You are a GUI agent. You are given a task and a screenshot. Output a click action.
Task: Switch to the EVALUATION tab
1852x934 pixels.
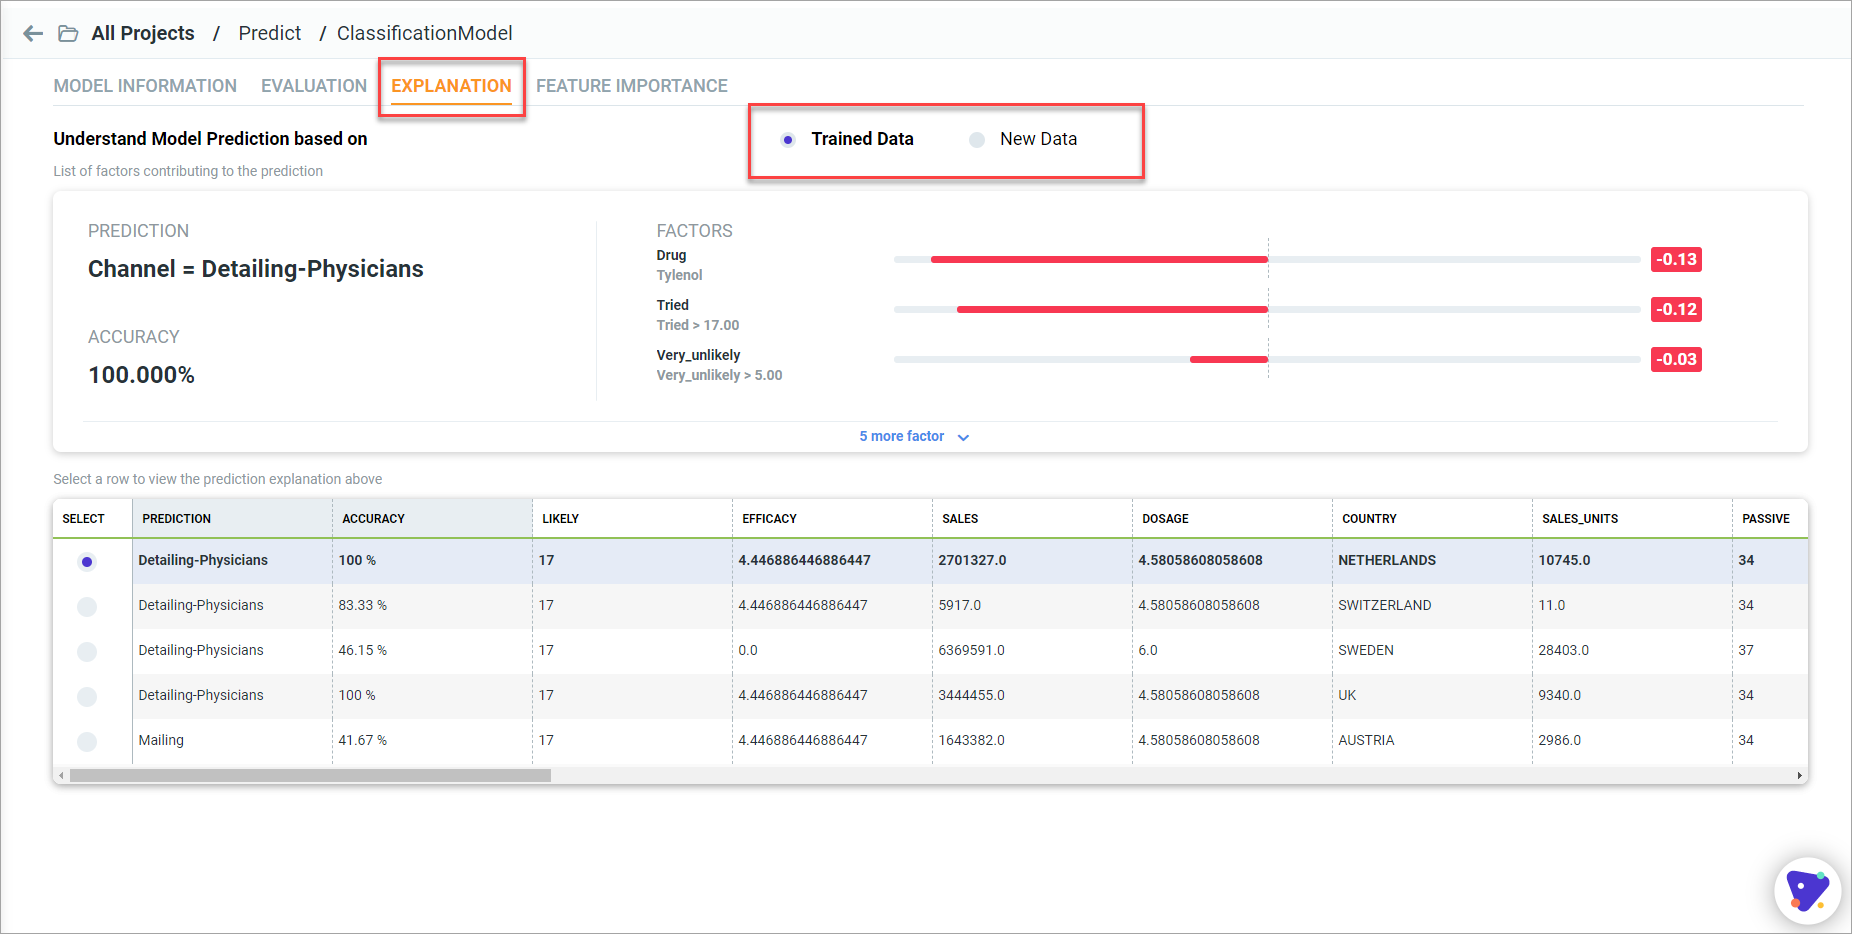coord(314,86)
